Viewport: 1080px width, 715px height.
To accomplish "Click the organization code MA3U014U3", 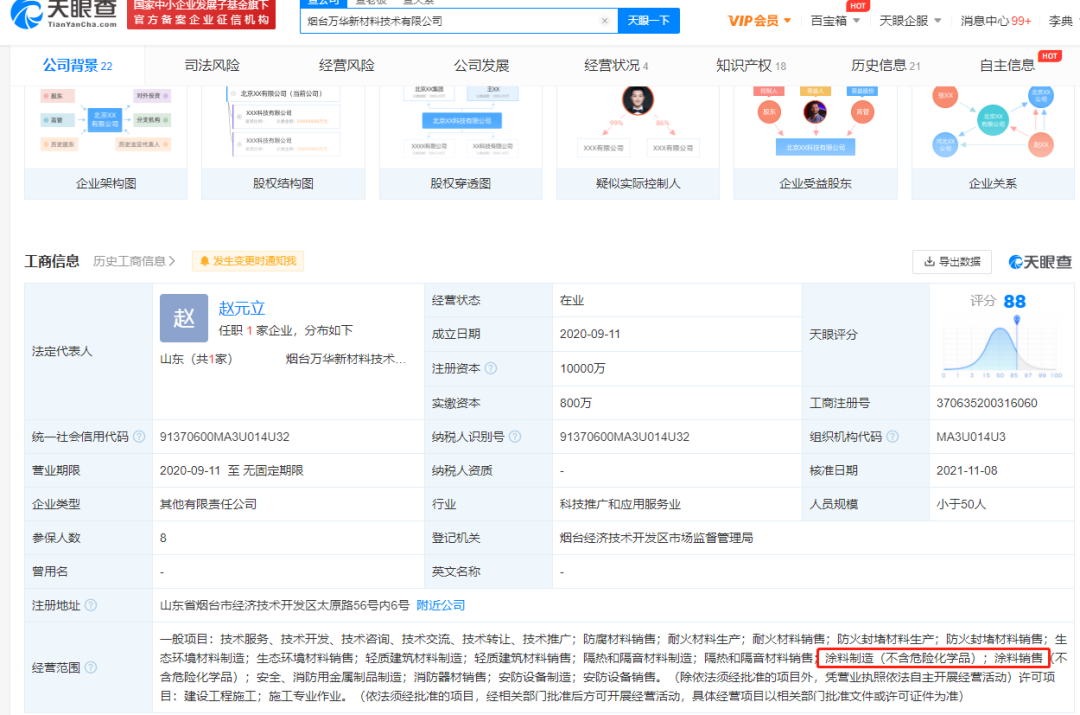I will click(970, 437).
